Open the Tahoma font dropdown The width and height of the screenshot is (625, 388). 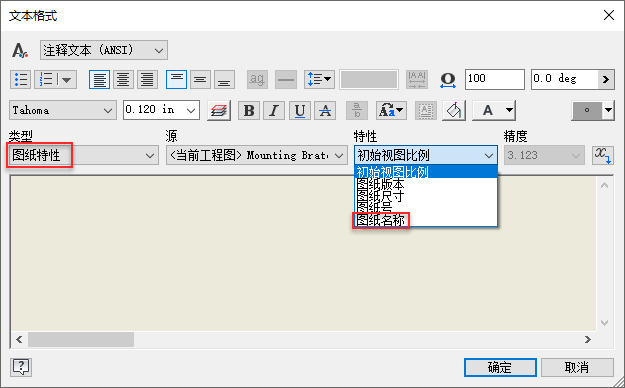[x=63, y=110]
